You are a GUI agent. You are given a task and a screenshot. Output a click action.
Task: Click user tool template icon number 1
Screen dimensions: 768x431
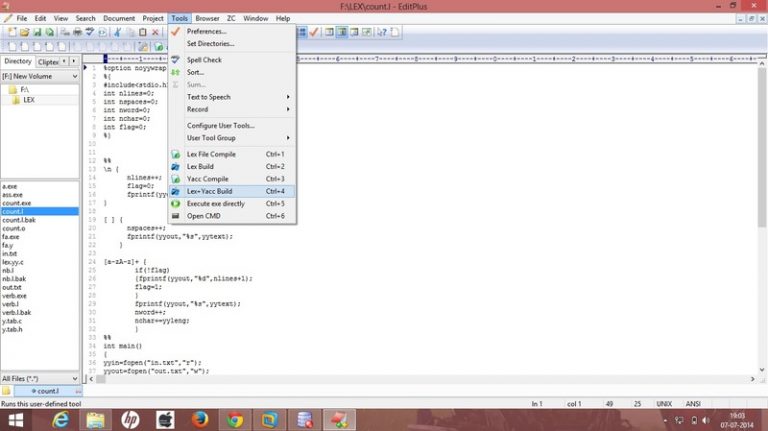tap(12, 47)
